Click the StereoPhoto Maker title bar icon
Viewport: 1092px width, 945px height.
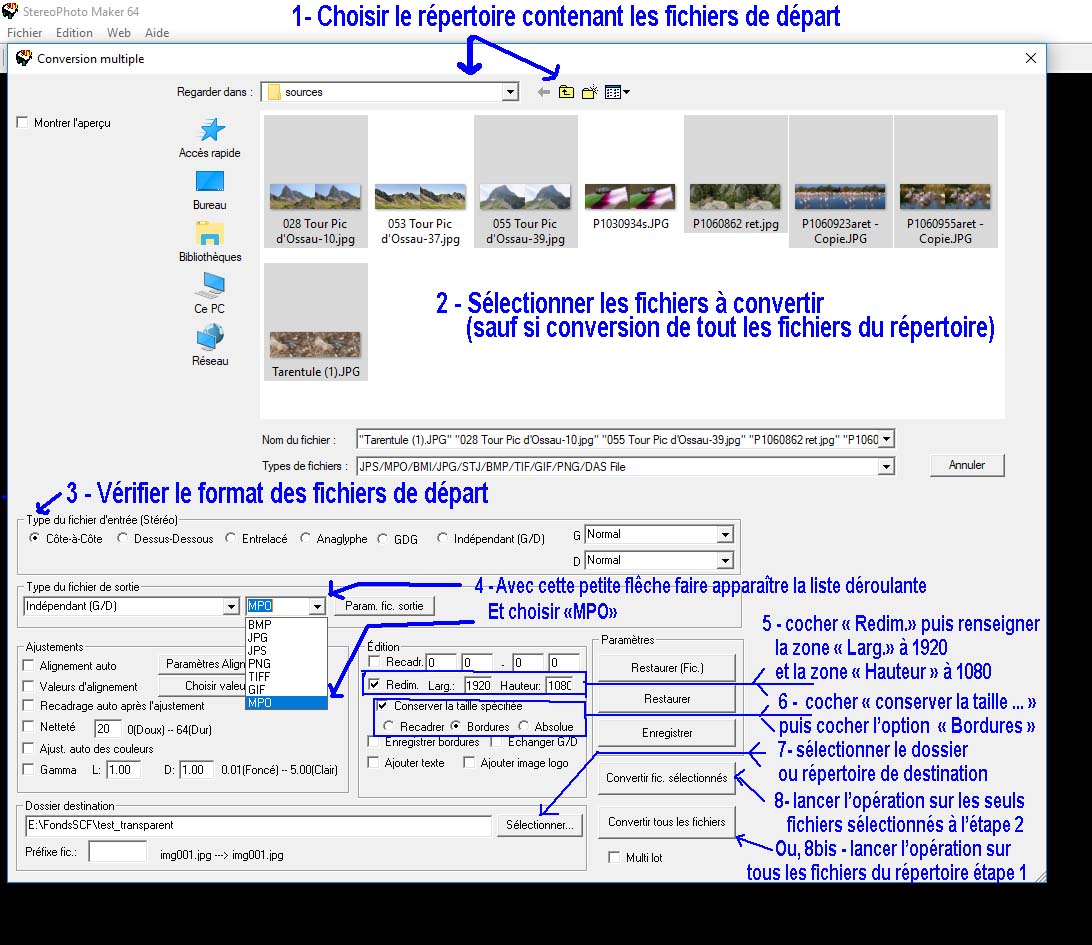(x=10, y=10)
